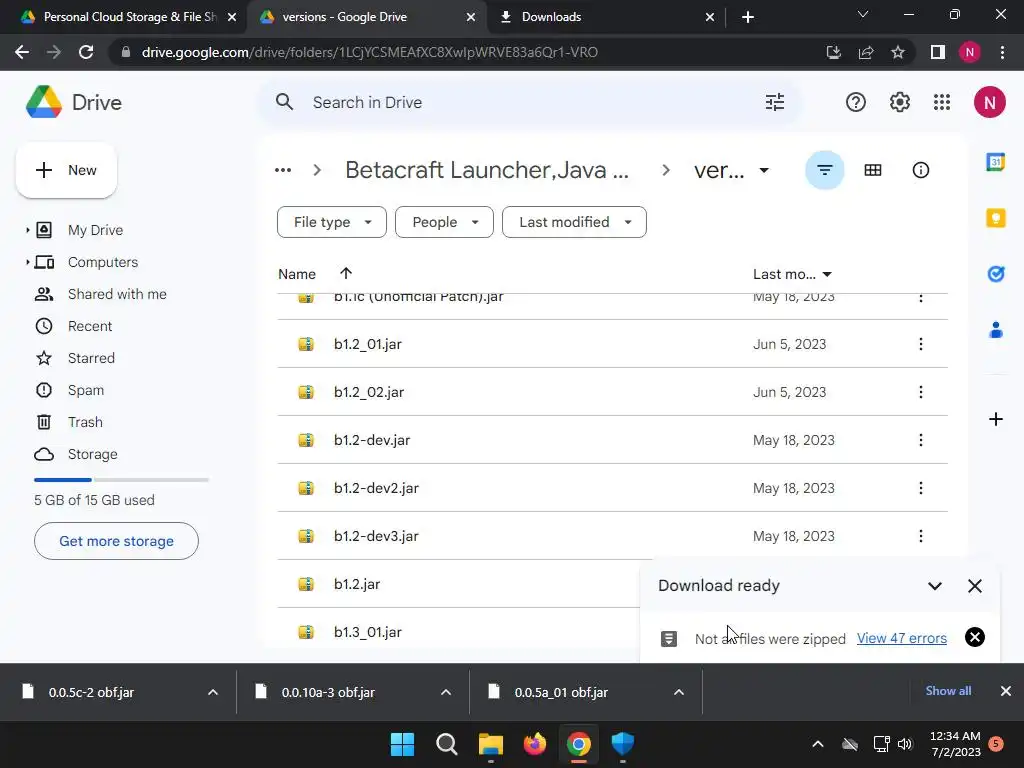Screen dimensions: 1024x768
Task: Sort by Name column header
Action: click(296, 274)
